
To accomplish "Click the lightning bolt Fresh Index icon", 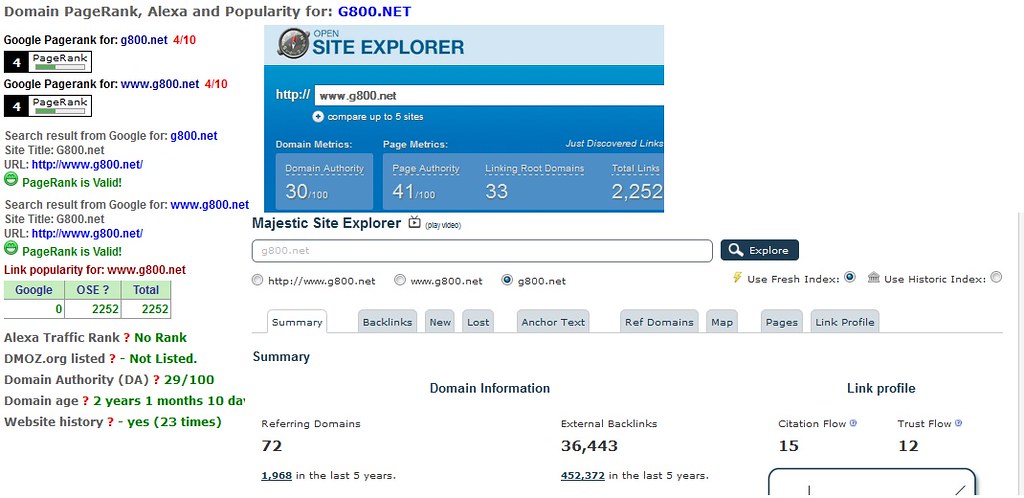I will tap(737, 278).
